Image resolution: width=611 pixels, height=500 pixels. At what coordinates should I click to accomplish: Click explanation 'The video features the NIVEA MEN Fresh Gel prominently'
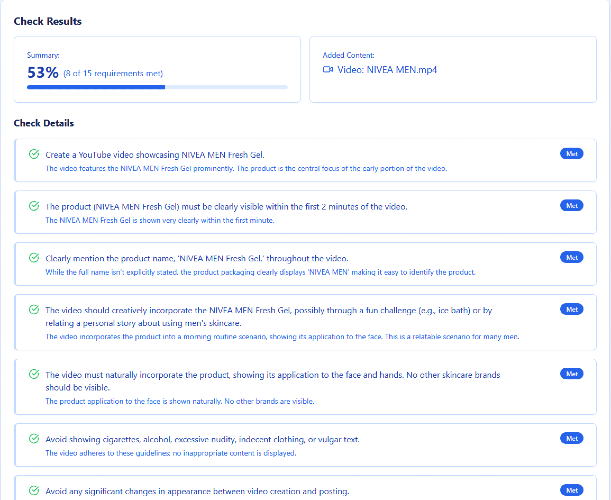246,169
